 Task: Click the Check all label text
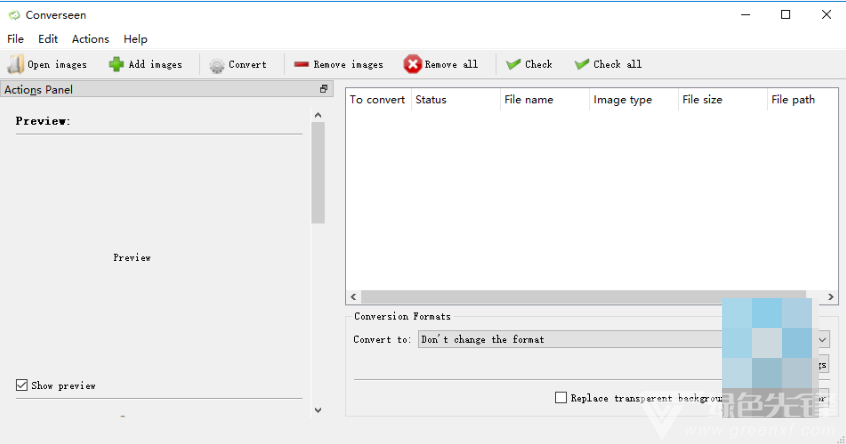(618, 65)
